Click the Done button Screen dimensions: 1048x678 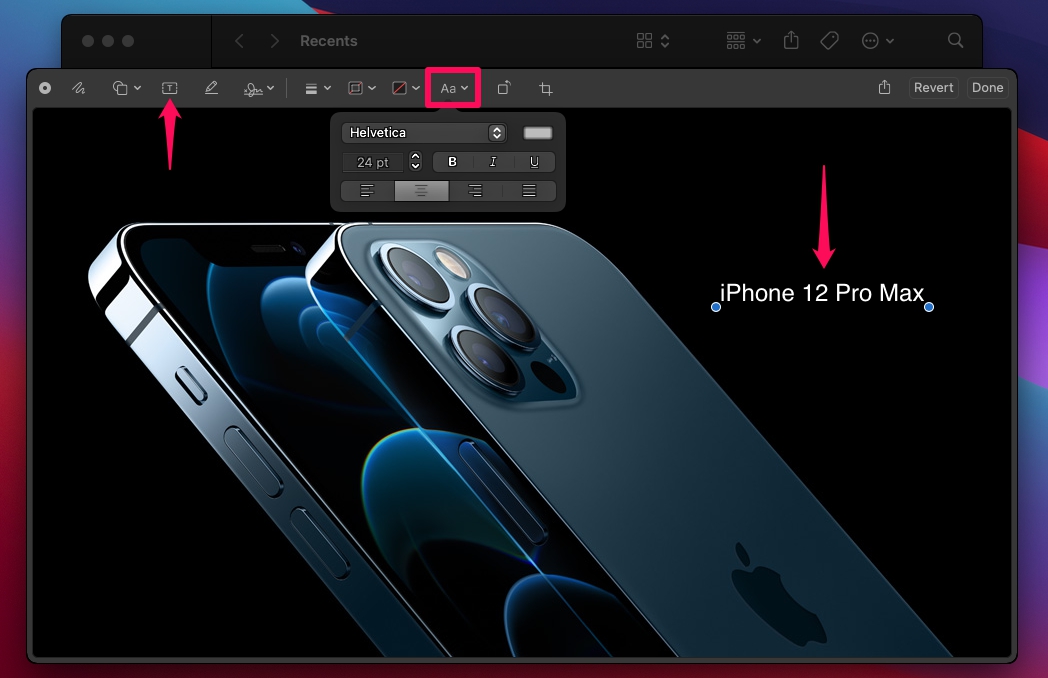(987, 88)
